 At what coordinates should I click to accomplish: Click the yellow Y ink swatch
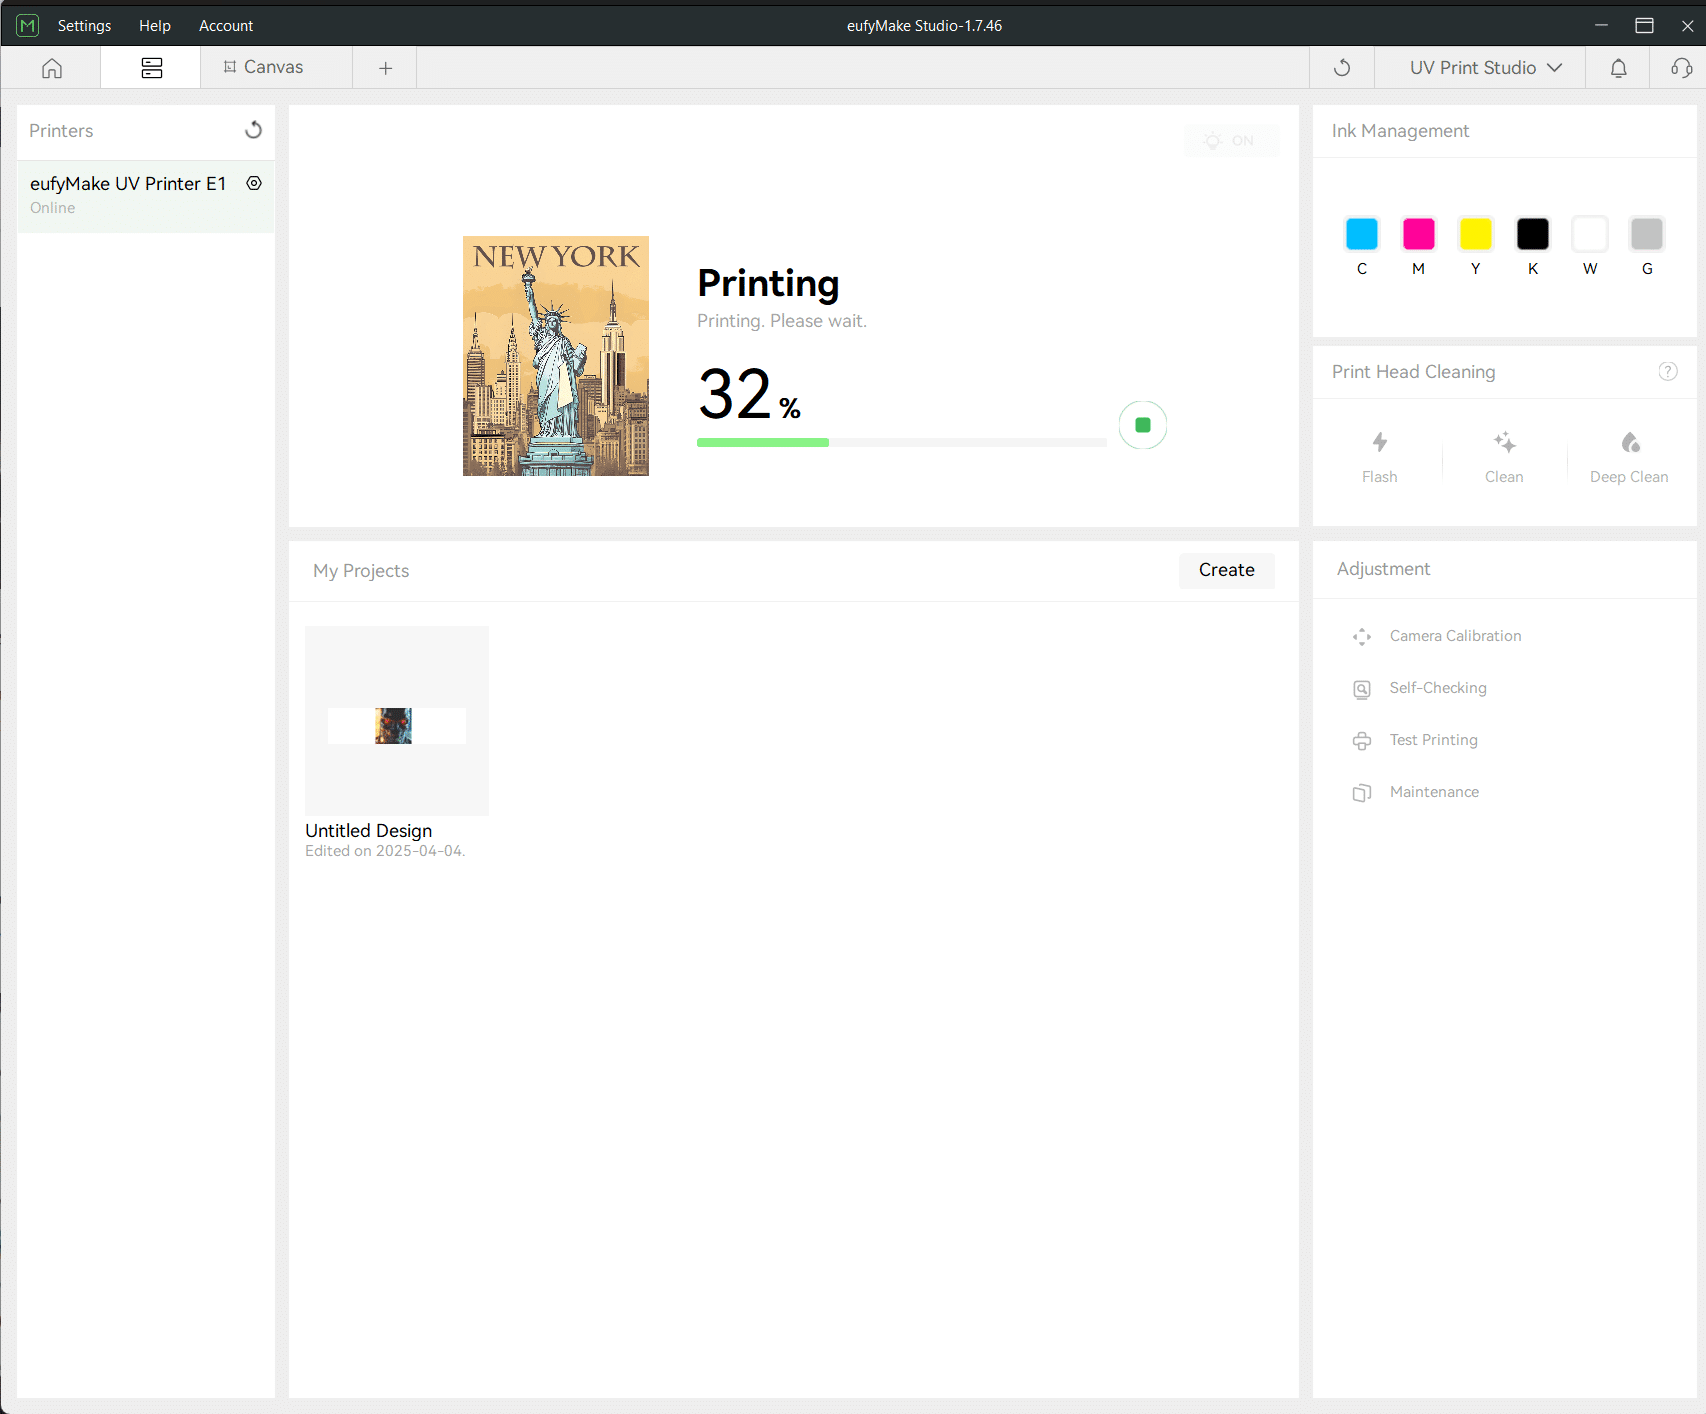pos(1475,234)
